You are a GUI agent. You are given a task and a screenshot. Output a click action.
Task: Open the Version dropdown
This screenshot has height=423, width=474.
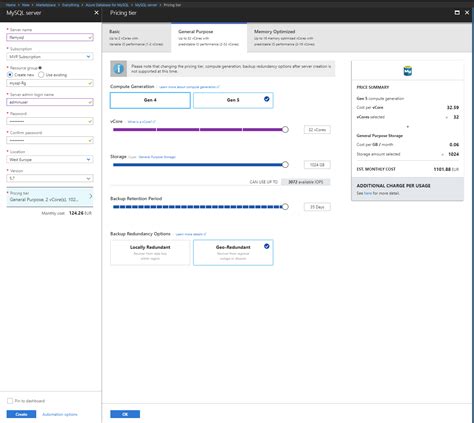pos(50,179)
